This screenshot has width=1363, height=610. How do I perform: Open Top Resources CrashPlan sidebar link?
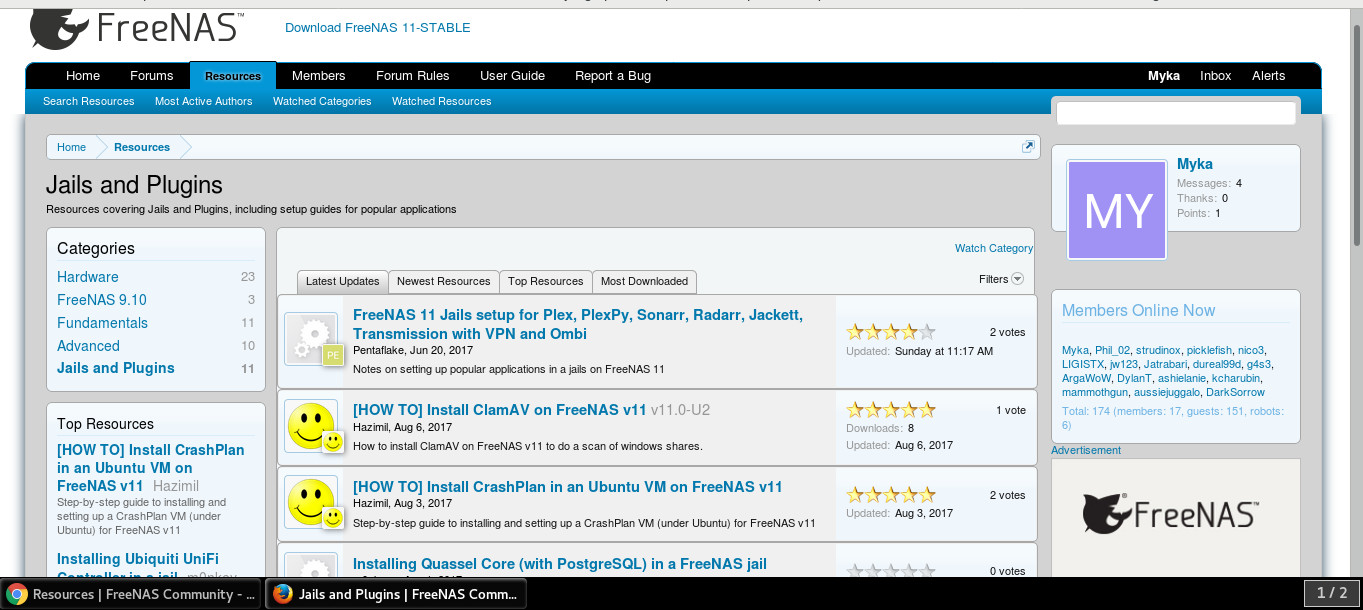point(150,468)
